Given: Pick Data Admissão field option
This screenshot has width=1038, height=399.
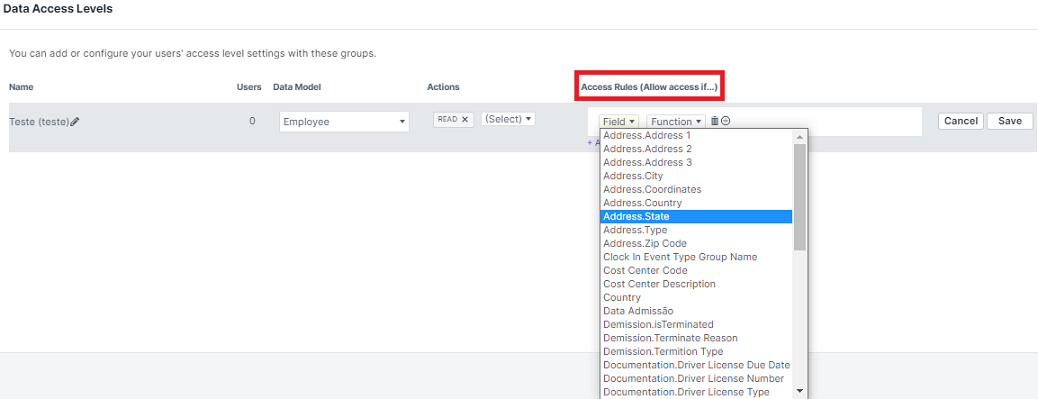Looking at the screenshot, I should tap(696, 311).
